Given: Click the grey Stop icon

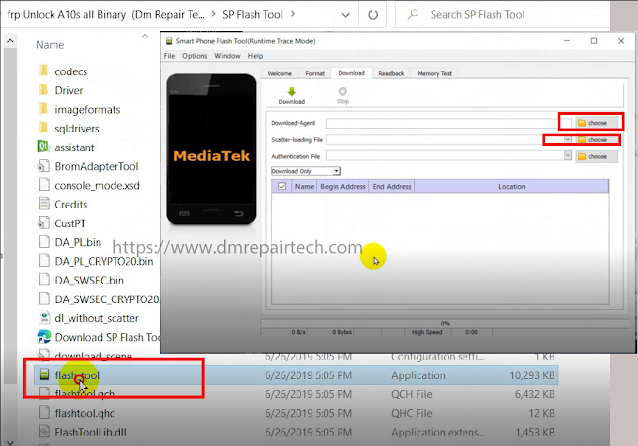Looking at the screenshot, I should 343,91.
